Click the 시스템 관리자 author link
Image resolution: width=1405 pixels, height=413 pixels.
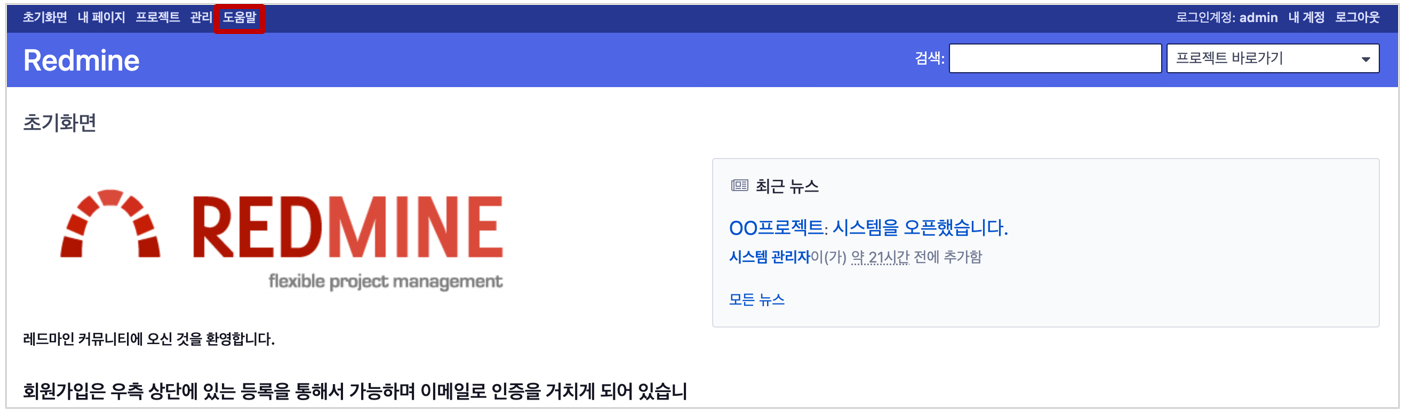click(769, 257)
